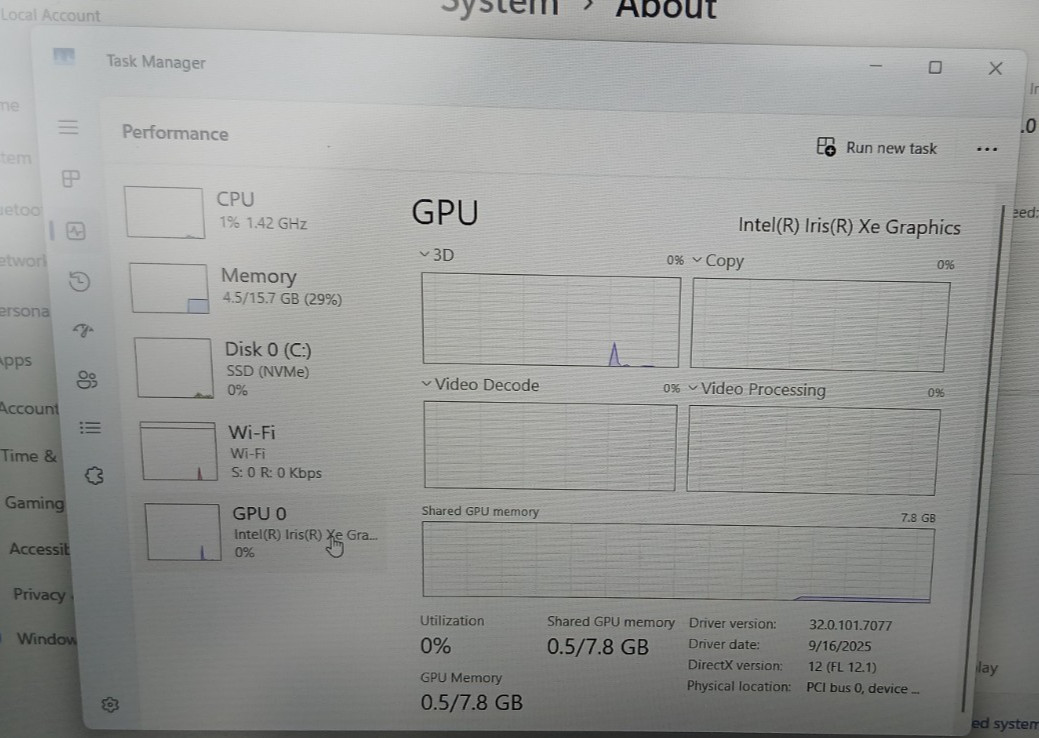Image resolution: width=1039 pixels, height=738 pixels.
Task: Click the Copy utilization graph
Action: click(x=820, y=325)
